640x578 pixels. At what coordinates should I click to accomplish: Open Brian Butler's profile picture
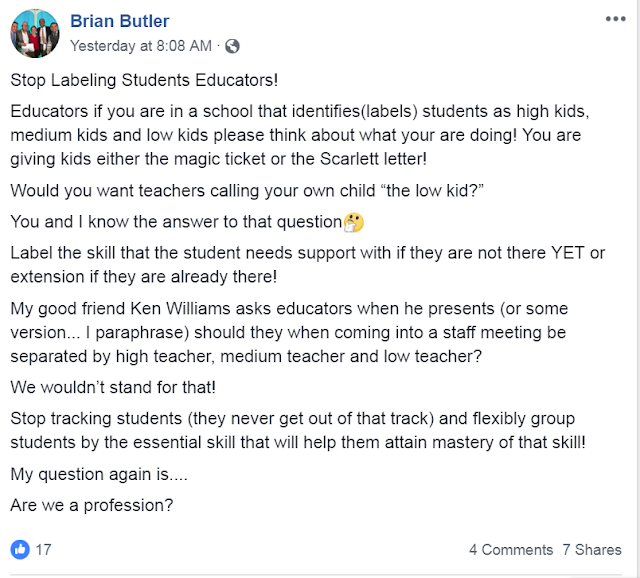point(35,33)
